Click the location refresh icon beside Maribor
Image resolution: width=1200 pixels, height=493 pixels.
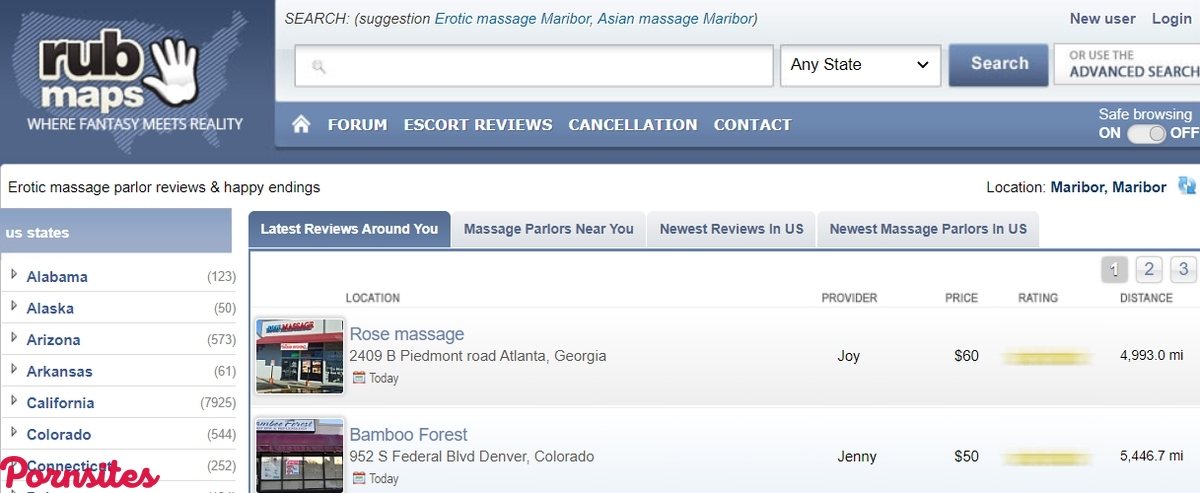(1186, 186)
